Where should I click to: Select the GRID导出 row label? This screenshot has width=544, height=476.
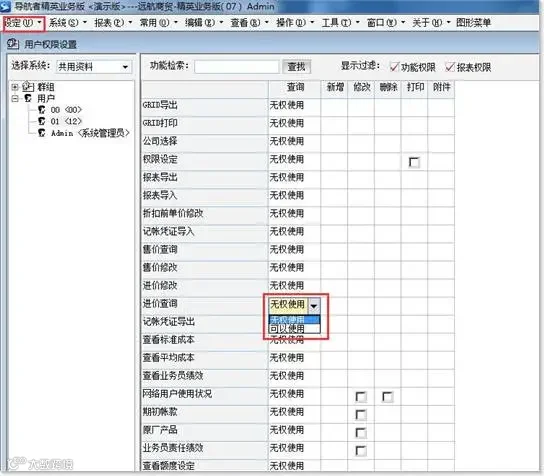coord(160,105)
